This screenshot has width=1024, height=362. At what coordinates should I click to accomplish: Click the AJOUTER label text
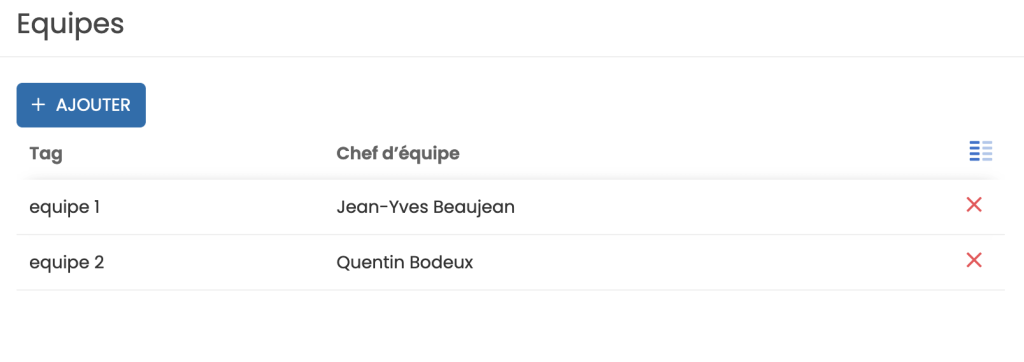[x=93, y=105]
